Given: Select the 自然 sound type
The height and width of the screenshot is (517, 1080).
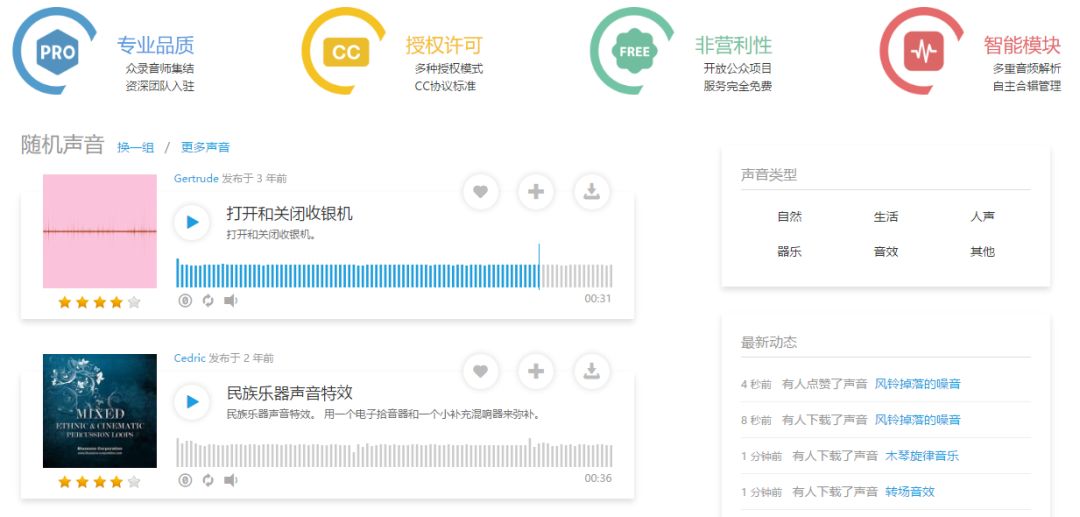Looking at the screenshot, I should click(x=789, y=217).
